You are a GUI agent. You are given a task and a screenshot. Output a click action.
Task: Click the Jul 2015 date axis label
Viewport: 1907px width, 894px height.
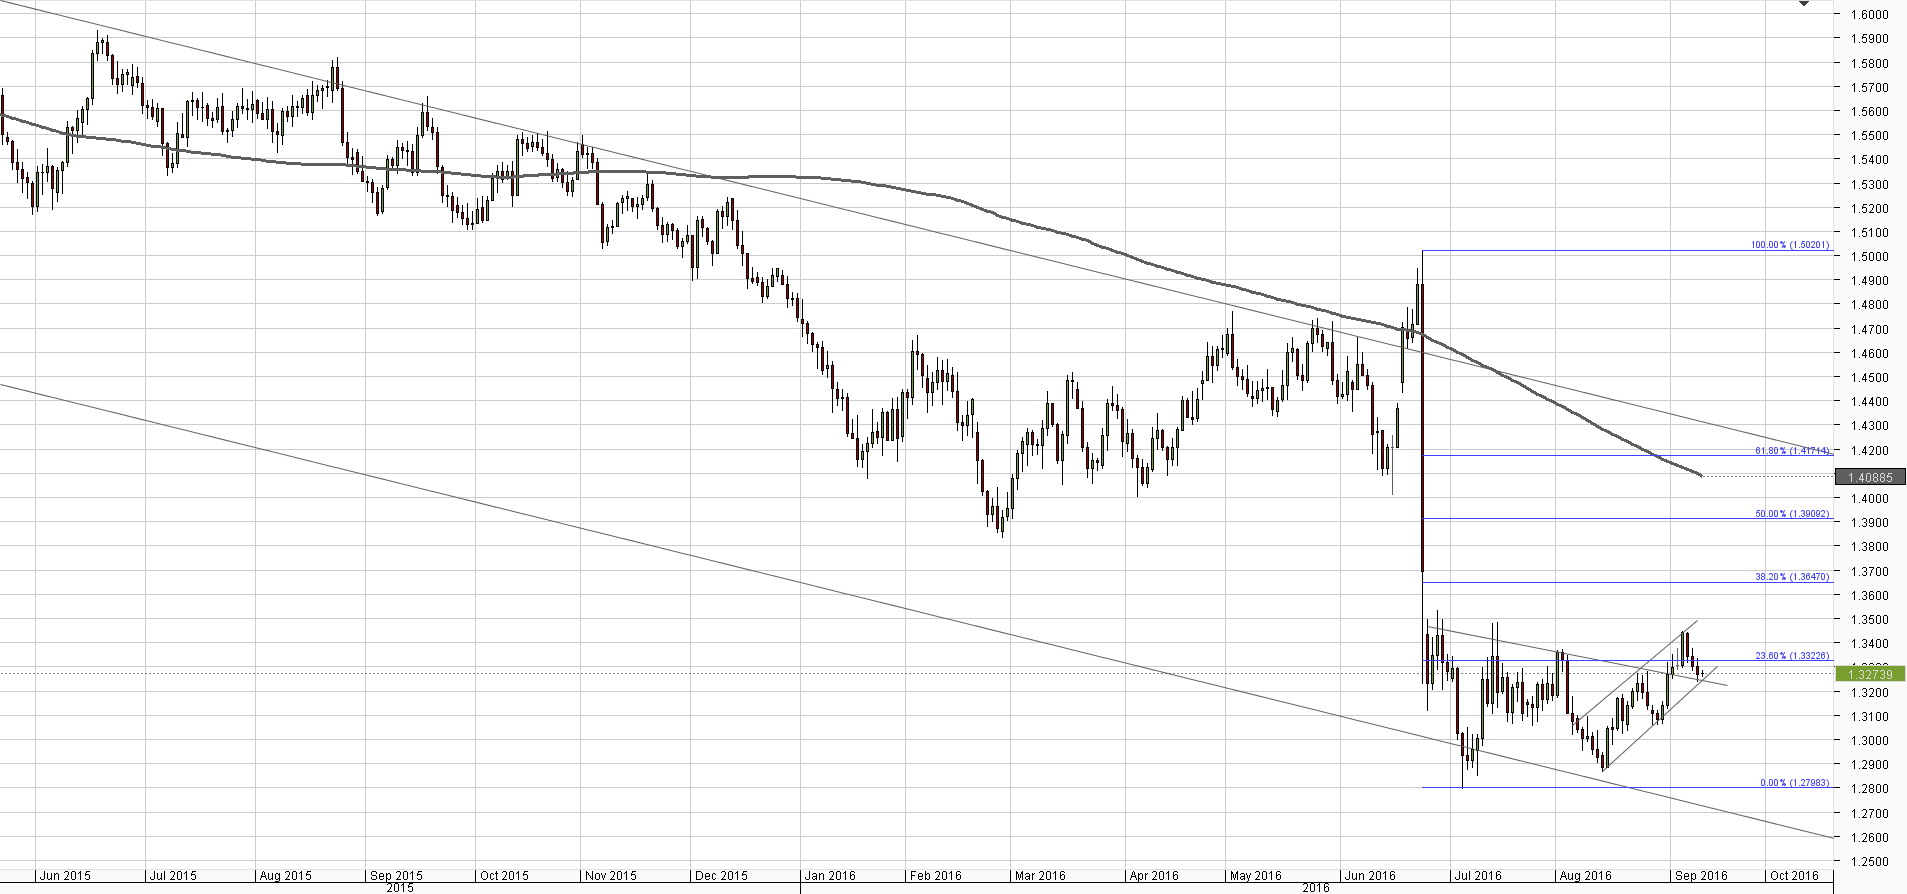[173, 876]
